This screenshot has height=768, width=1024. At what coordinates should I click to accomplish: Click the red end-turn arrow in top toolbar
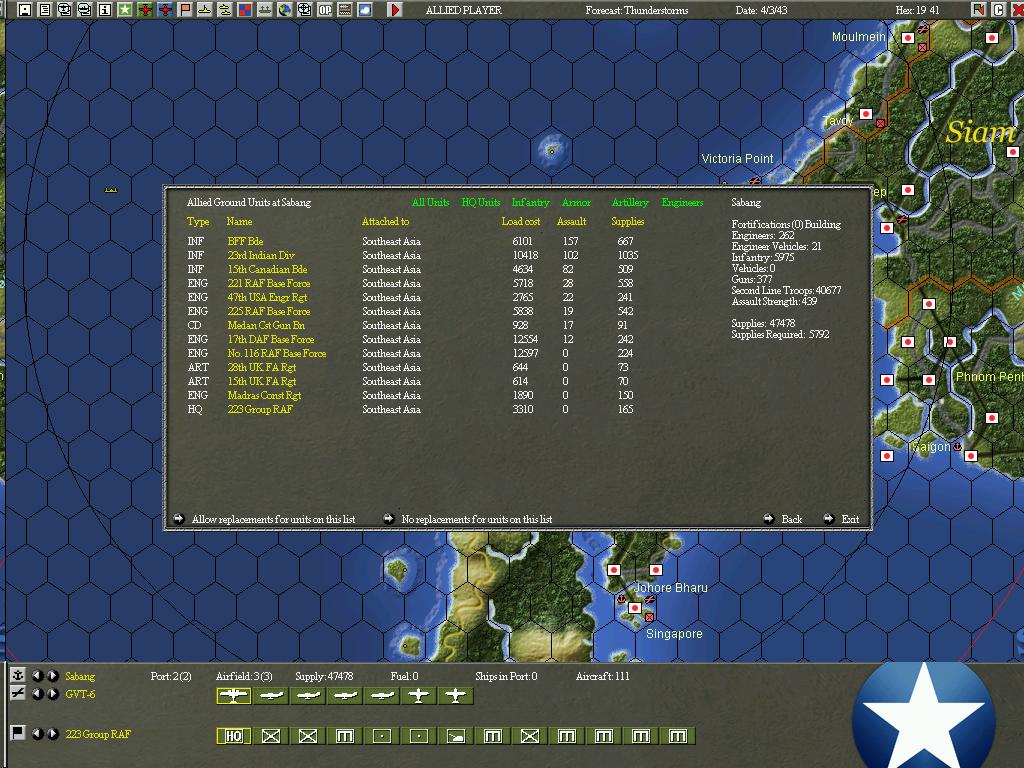pyautogui.click(x=394, y=10)
